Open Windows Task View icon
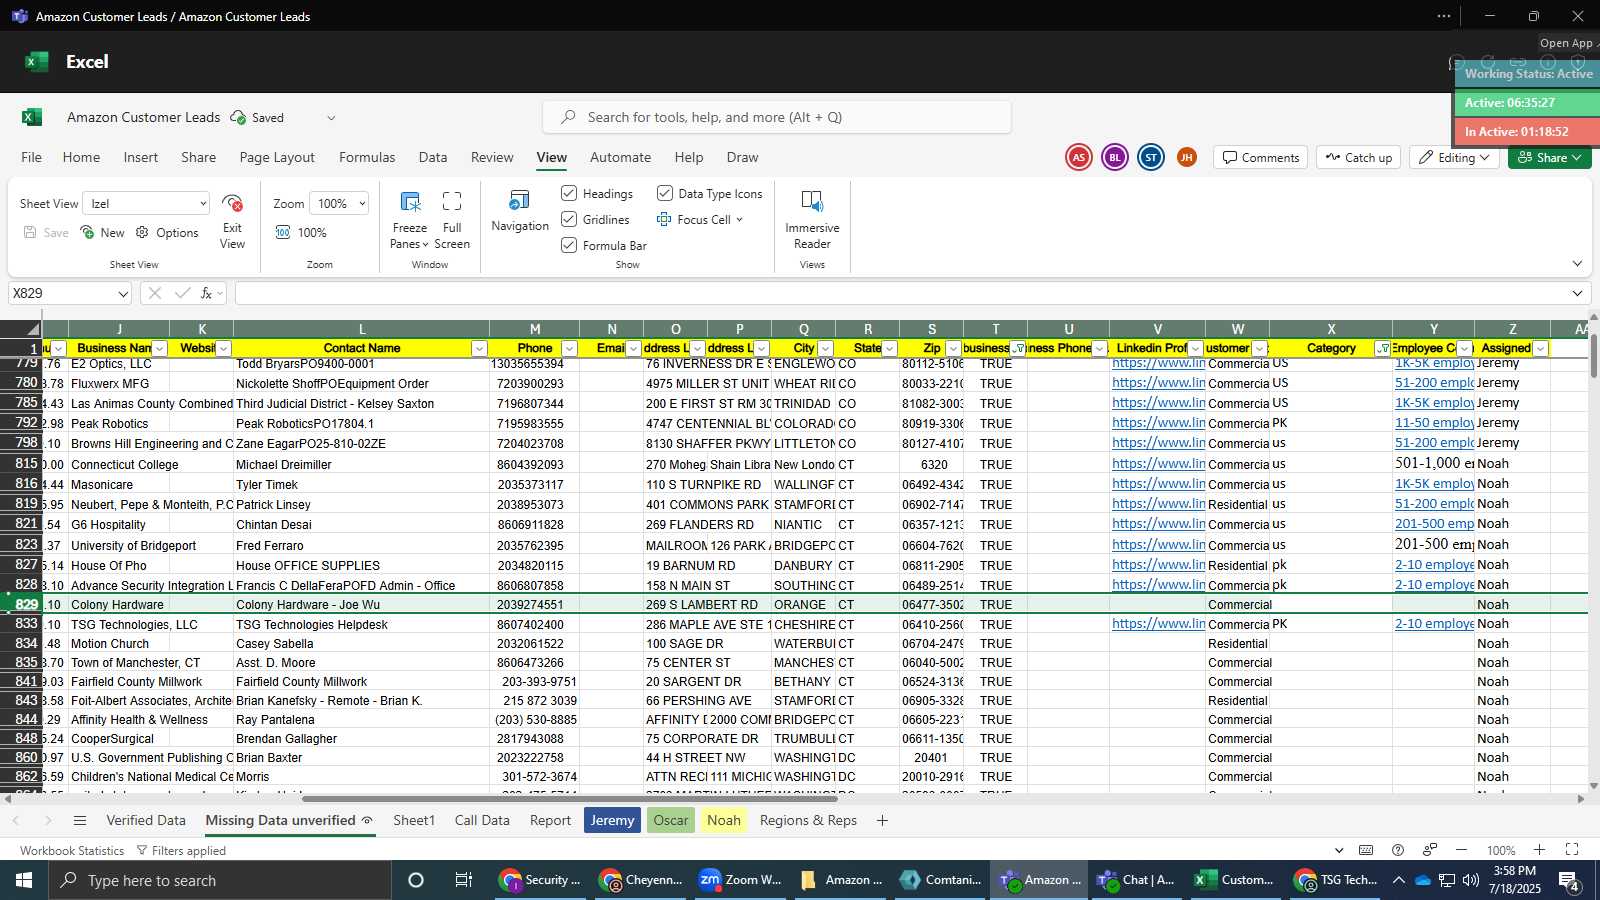The height and width of the screenshot is (900, 1600). coord(463,880)
